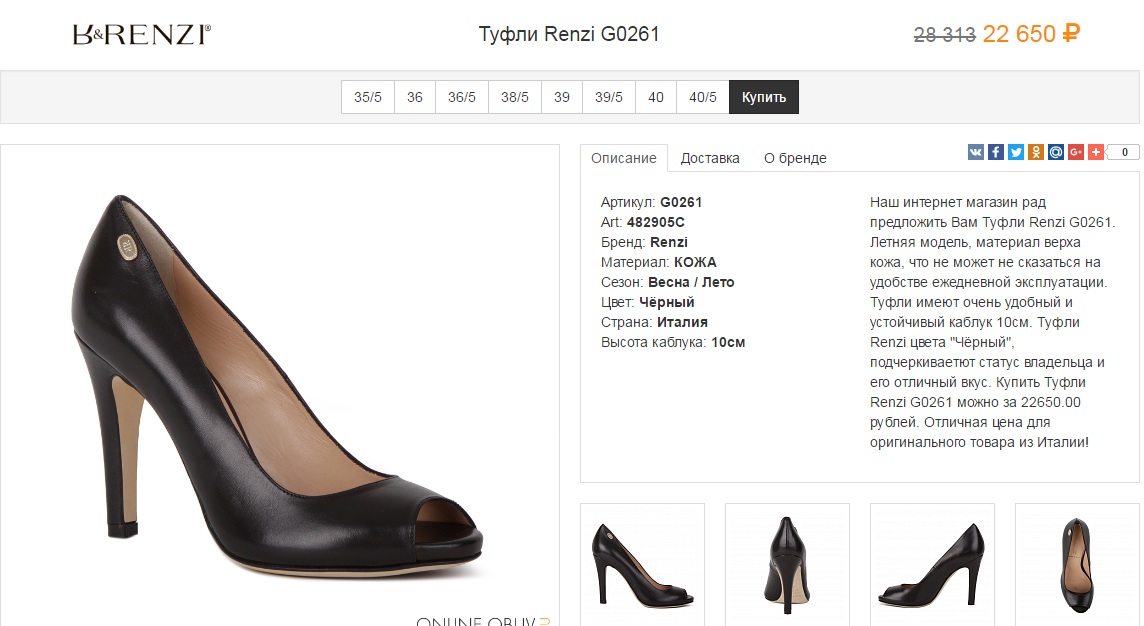Select shoe size 35/5

pyautogui.click(x=368, y=97)
